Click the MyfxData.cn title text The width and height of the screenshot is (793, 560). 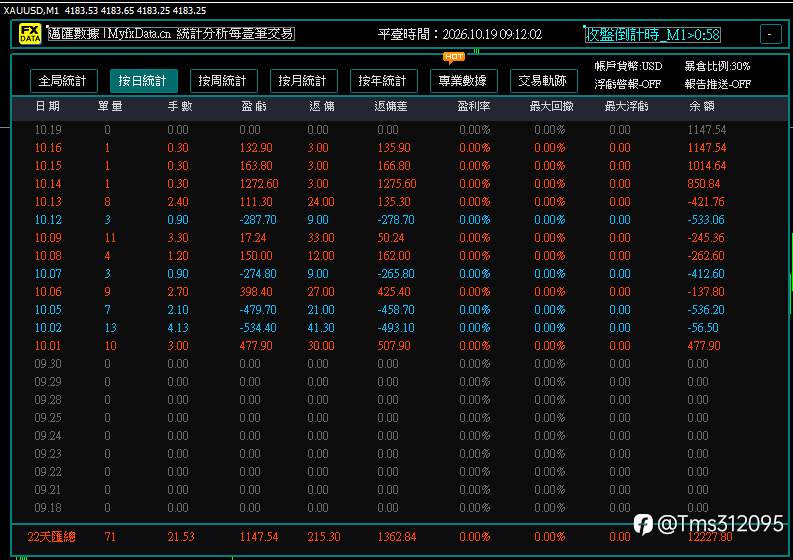(171, 34)
